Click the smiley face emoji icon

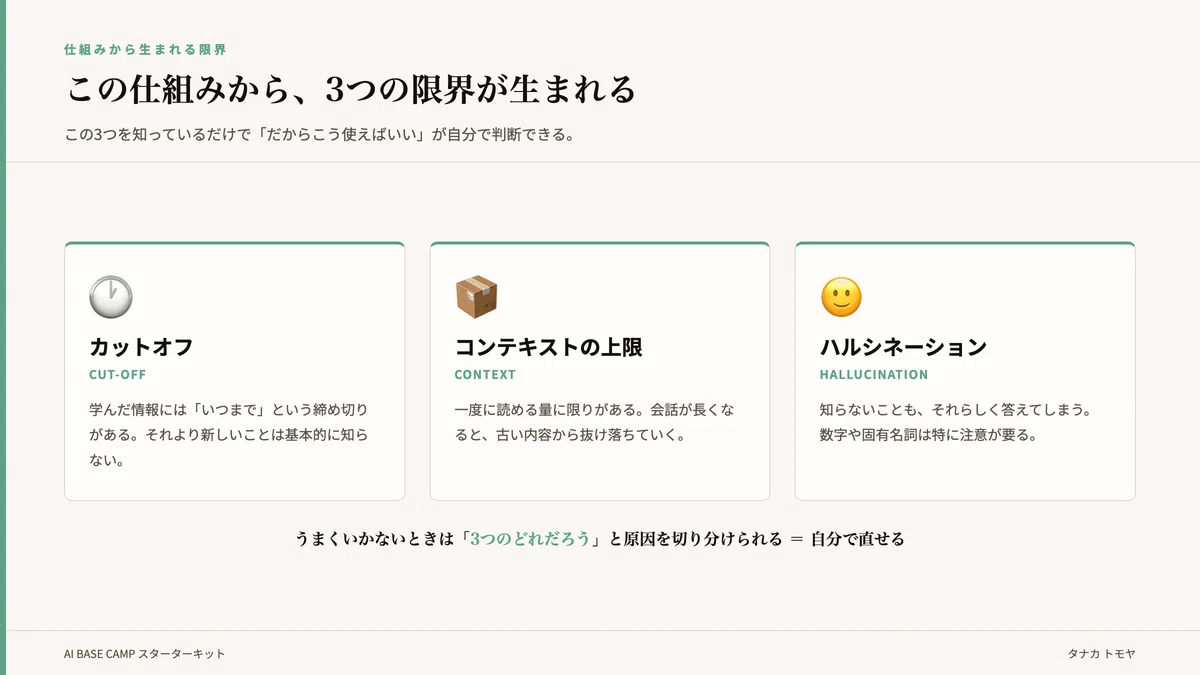point(841,297)
